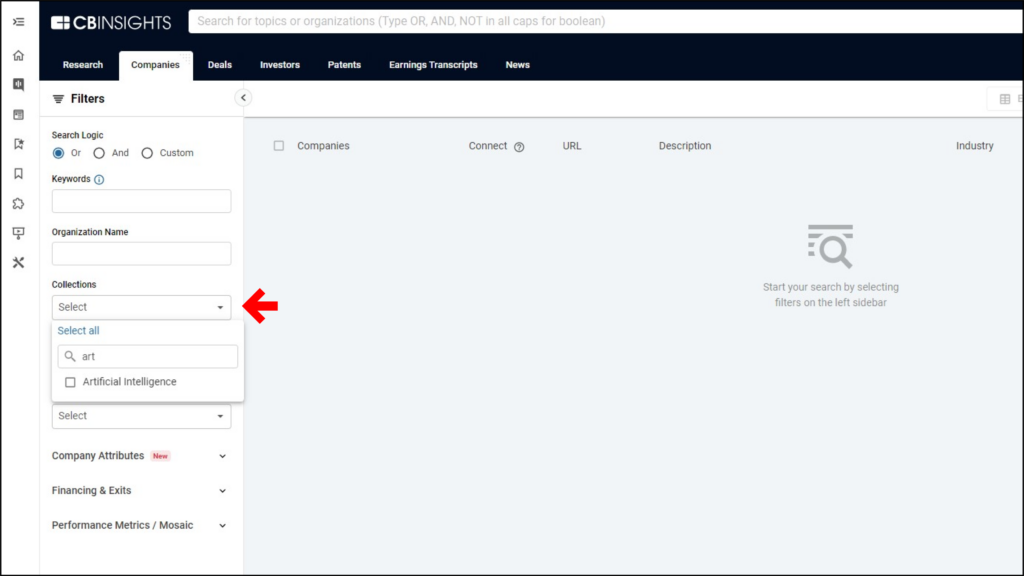1024x576 pixels.
Task: Open the Select dropdown below collections list
Action: click(142, 416)
